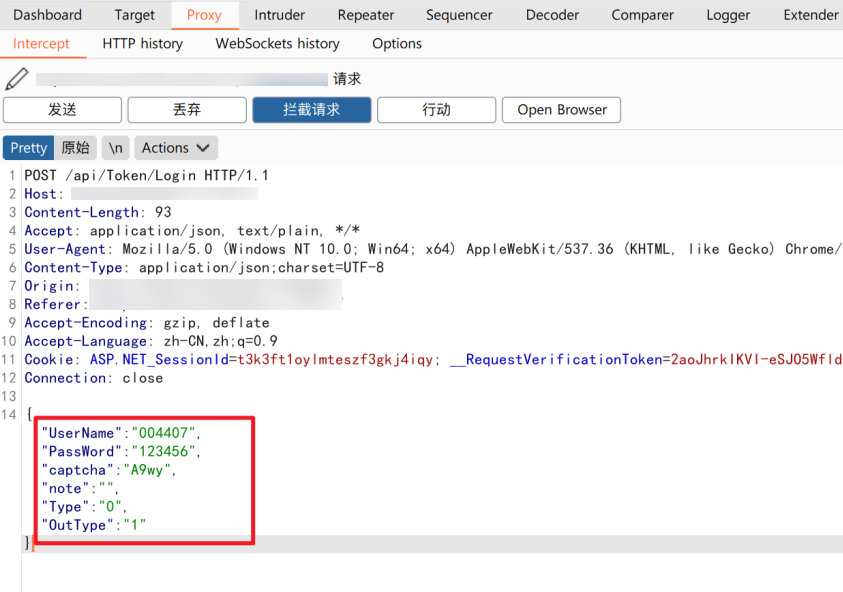The width and height of the screenshot is (843, 592).
Task: View the HTTP history sub-tab
Action: click(x=142, y=44)
